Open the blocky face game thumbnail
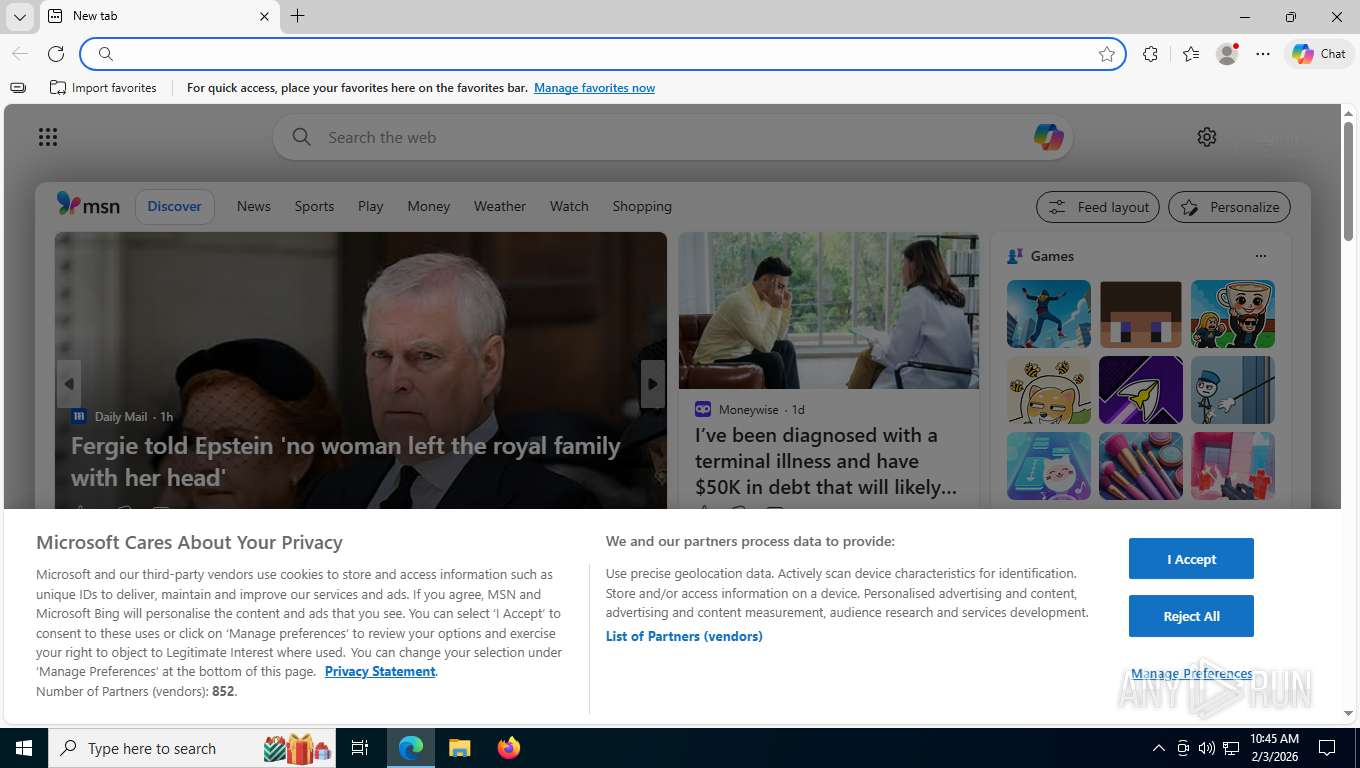This screenshot has height=768, width=1360. tap(1141, 314)
